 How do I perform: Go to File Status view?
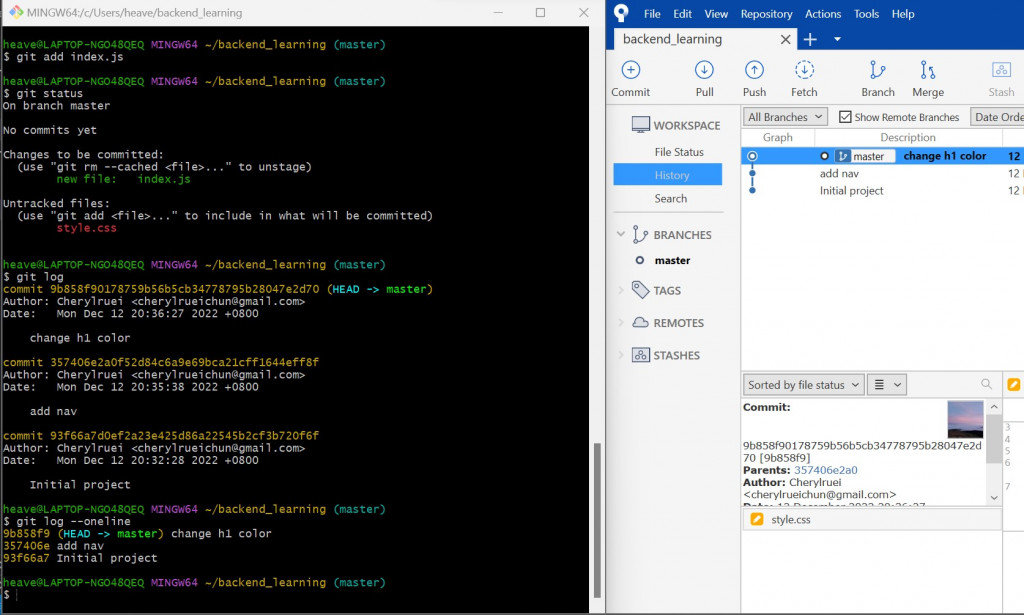coord(679,151)
